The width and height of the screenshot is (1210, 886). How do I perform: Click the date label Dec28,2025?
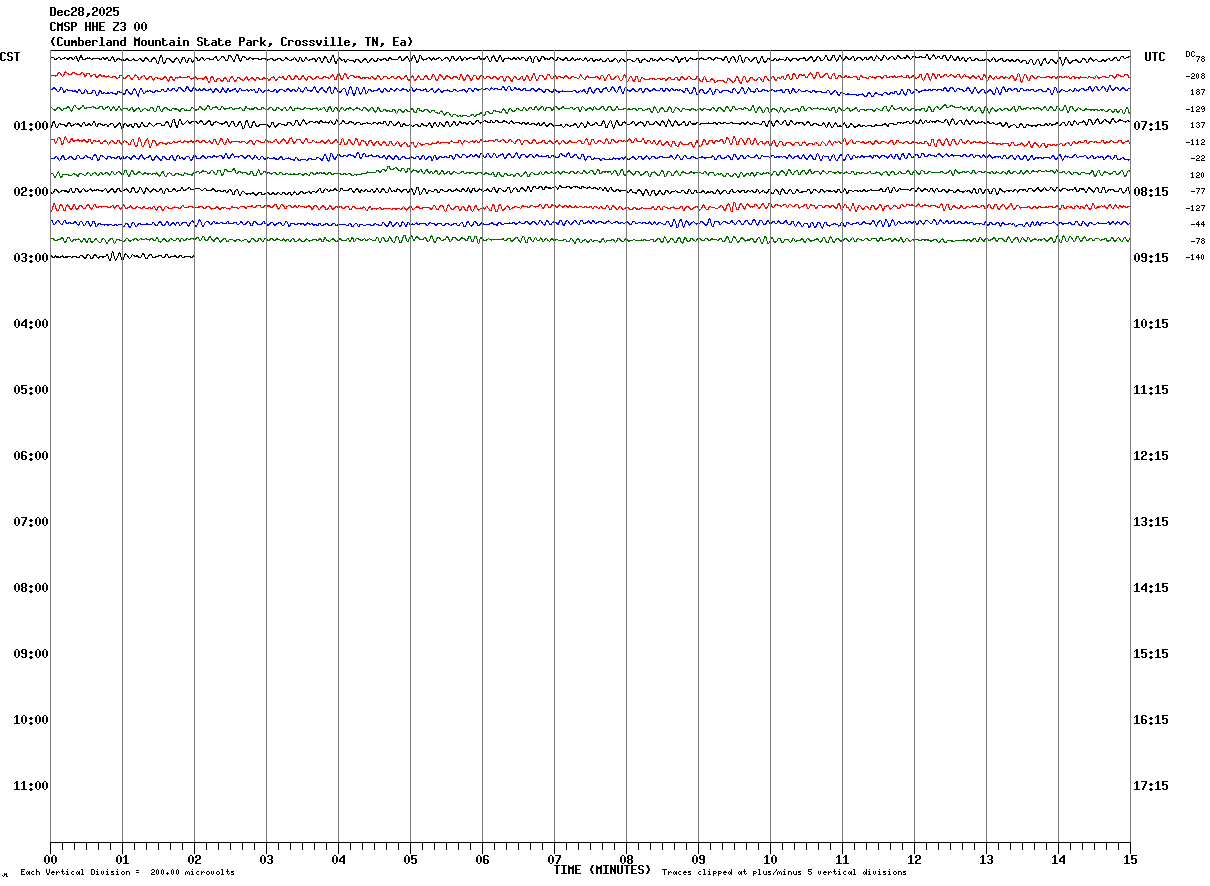pyautogui.click(x=84, y=12)
